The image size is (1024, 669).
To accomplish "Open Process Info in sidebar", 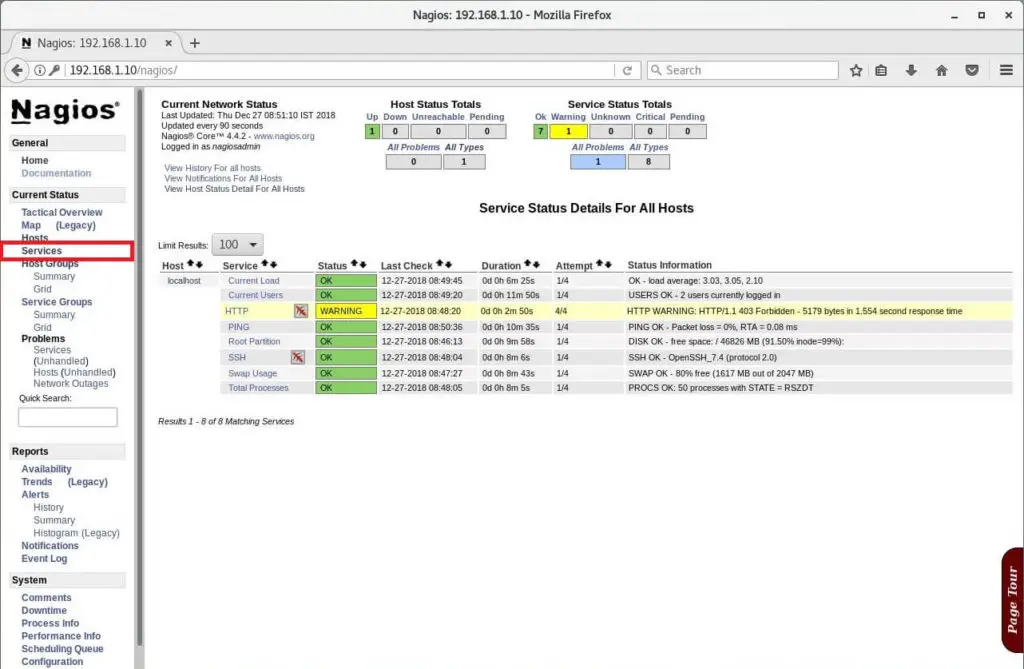I will pyautogui.click(x=50, y=623).
